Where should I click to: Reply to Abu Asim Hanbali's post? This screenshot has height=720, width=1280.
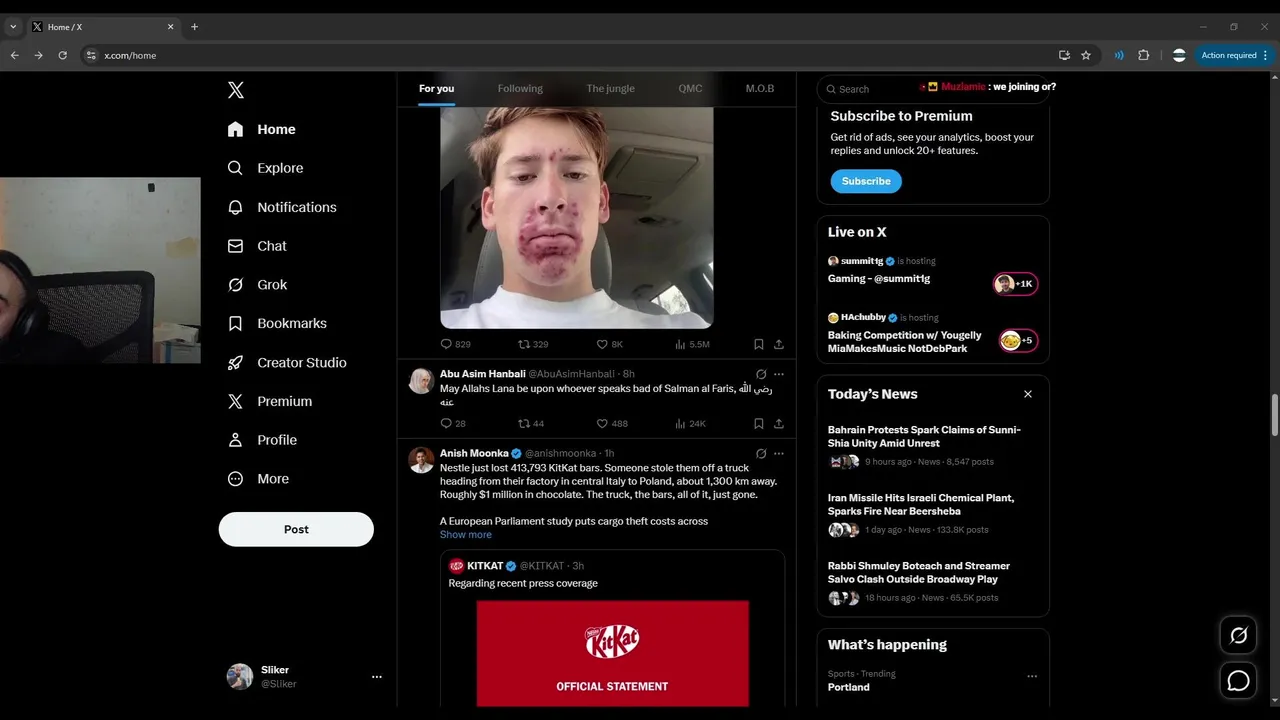click(453, 424)
